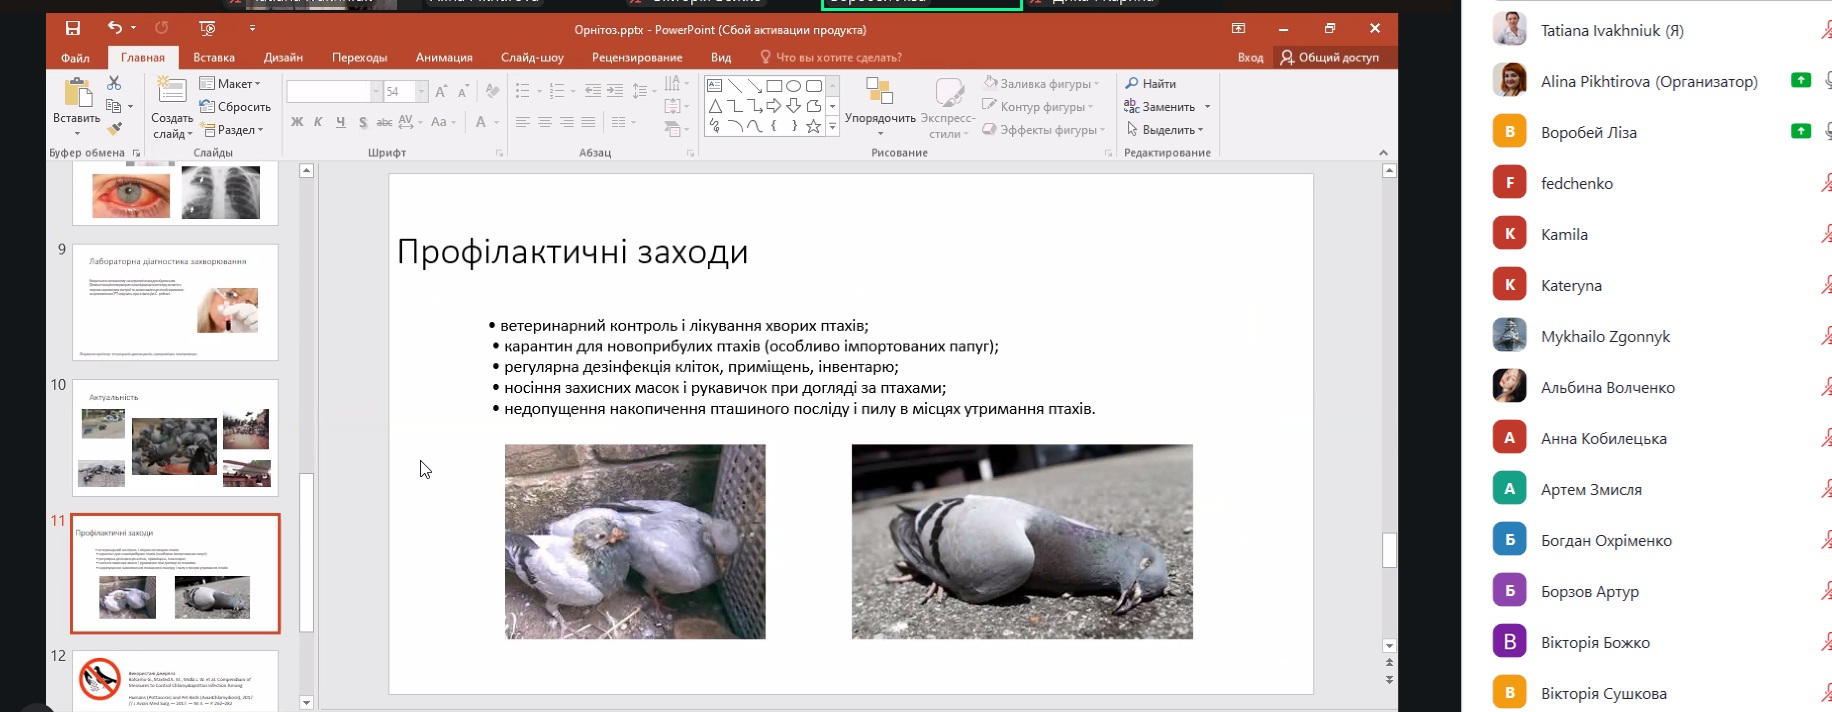
Task: Click the Найти search button
Action: [1150, 84]
